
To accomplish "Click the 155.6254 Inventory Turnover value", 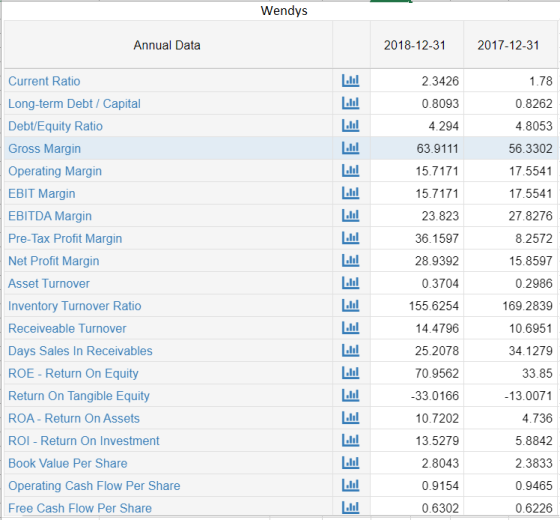I will click(x=434, y=306).
